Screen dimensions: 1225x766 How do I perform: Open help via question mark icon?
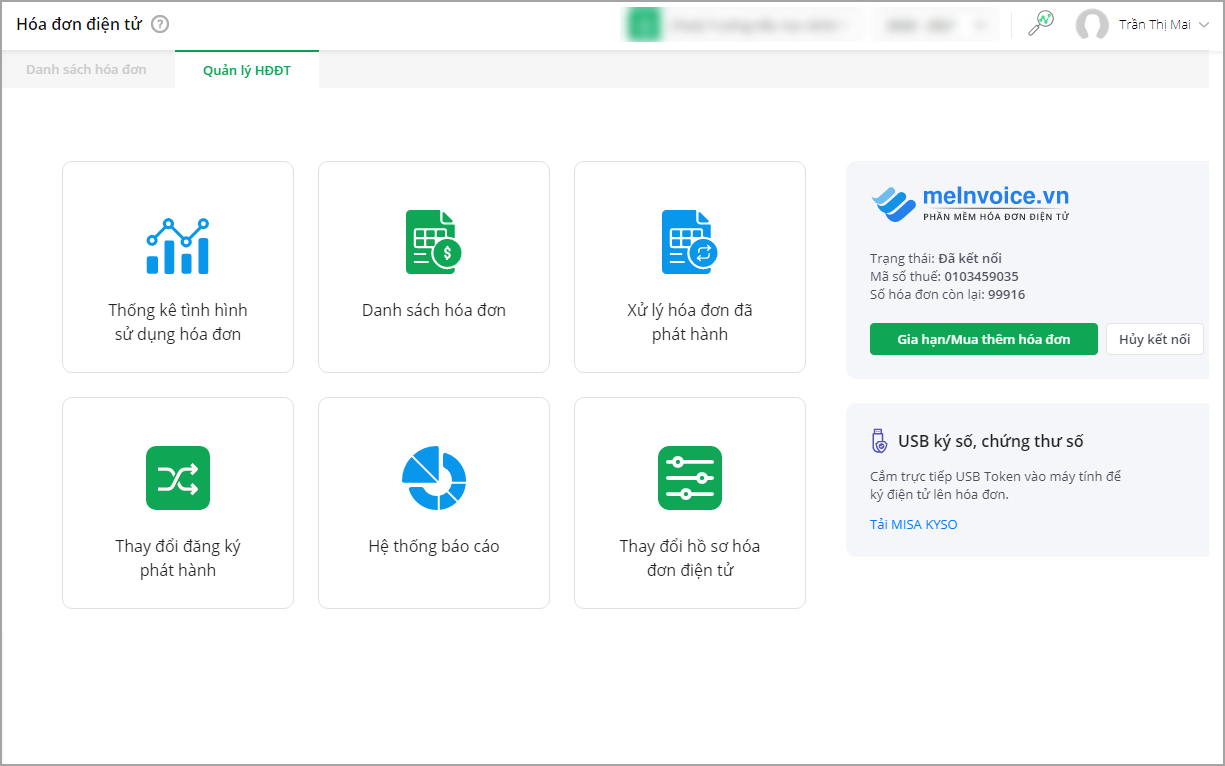point(160,25)
